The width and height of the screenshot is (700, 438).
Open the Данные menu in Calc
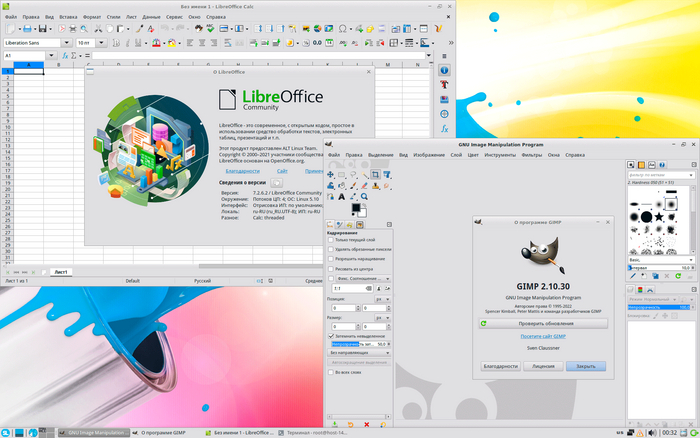click(x=151, y=17)
